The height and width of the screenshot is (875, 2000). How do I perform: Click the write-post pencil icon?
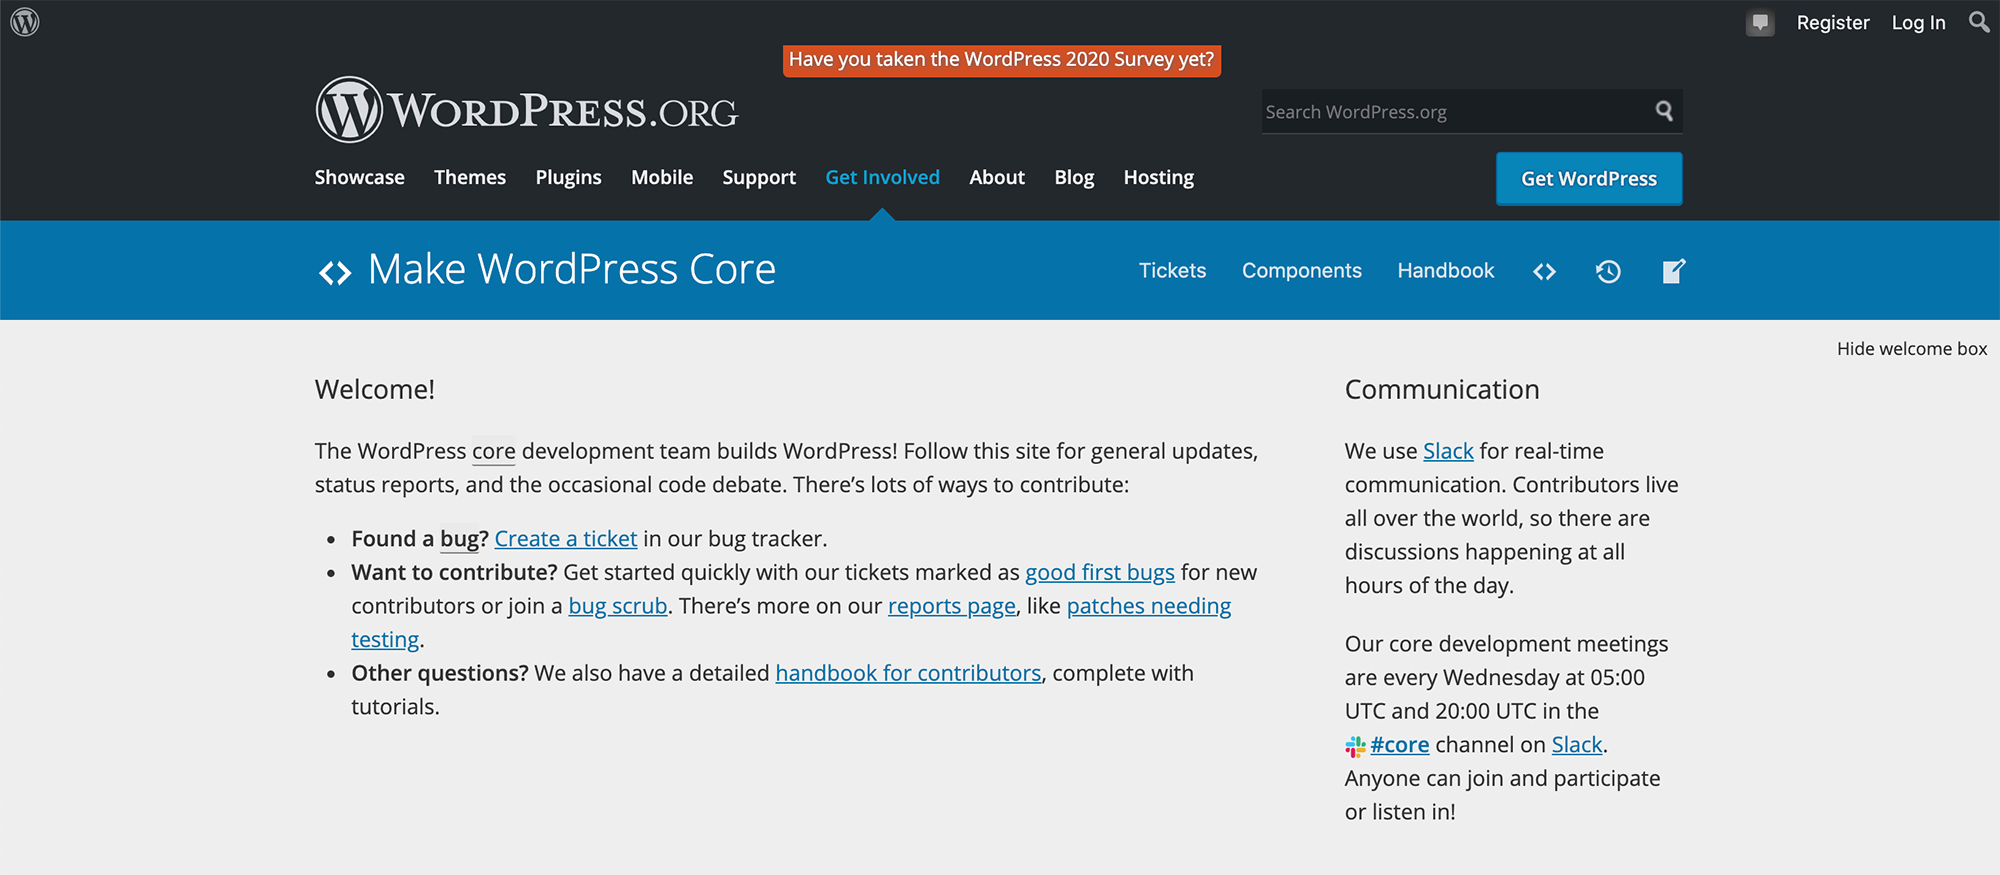[1673, 271]
